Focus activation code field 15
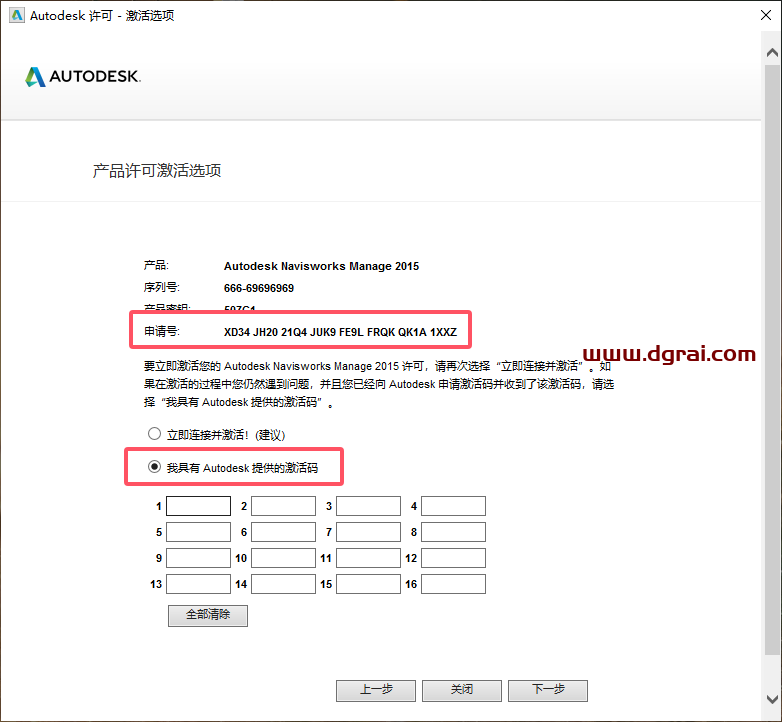The height and width of the screenshot is (722, 782). click(x=369, y=584)
